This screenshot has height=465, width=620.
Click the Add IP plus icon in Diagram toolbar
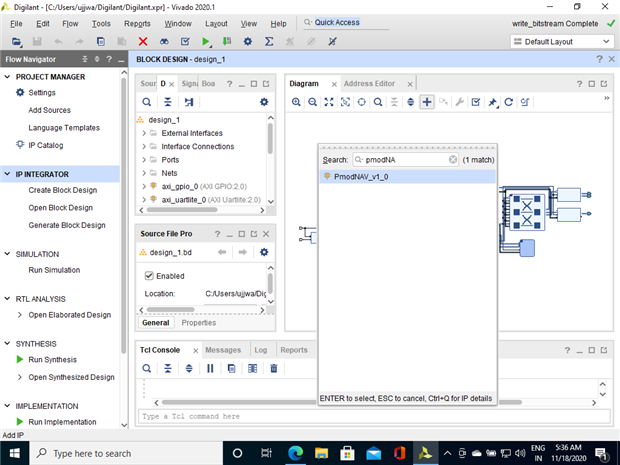(427, 102)
